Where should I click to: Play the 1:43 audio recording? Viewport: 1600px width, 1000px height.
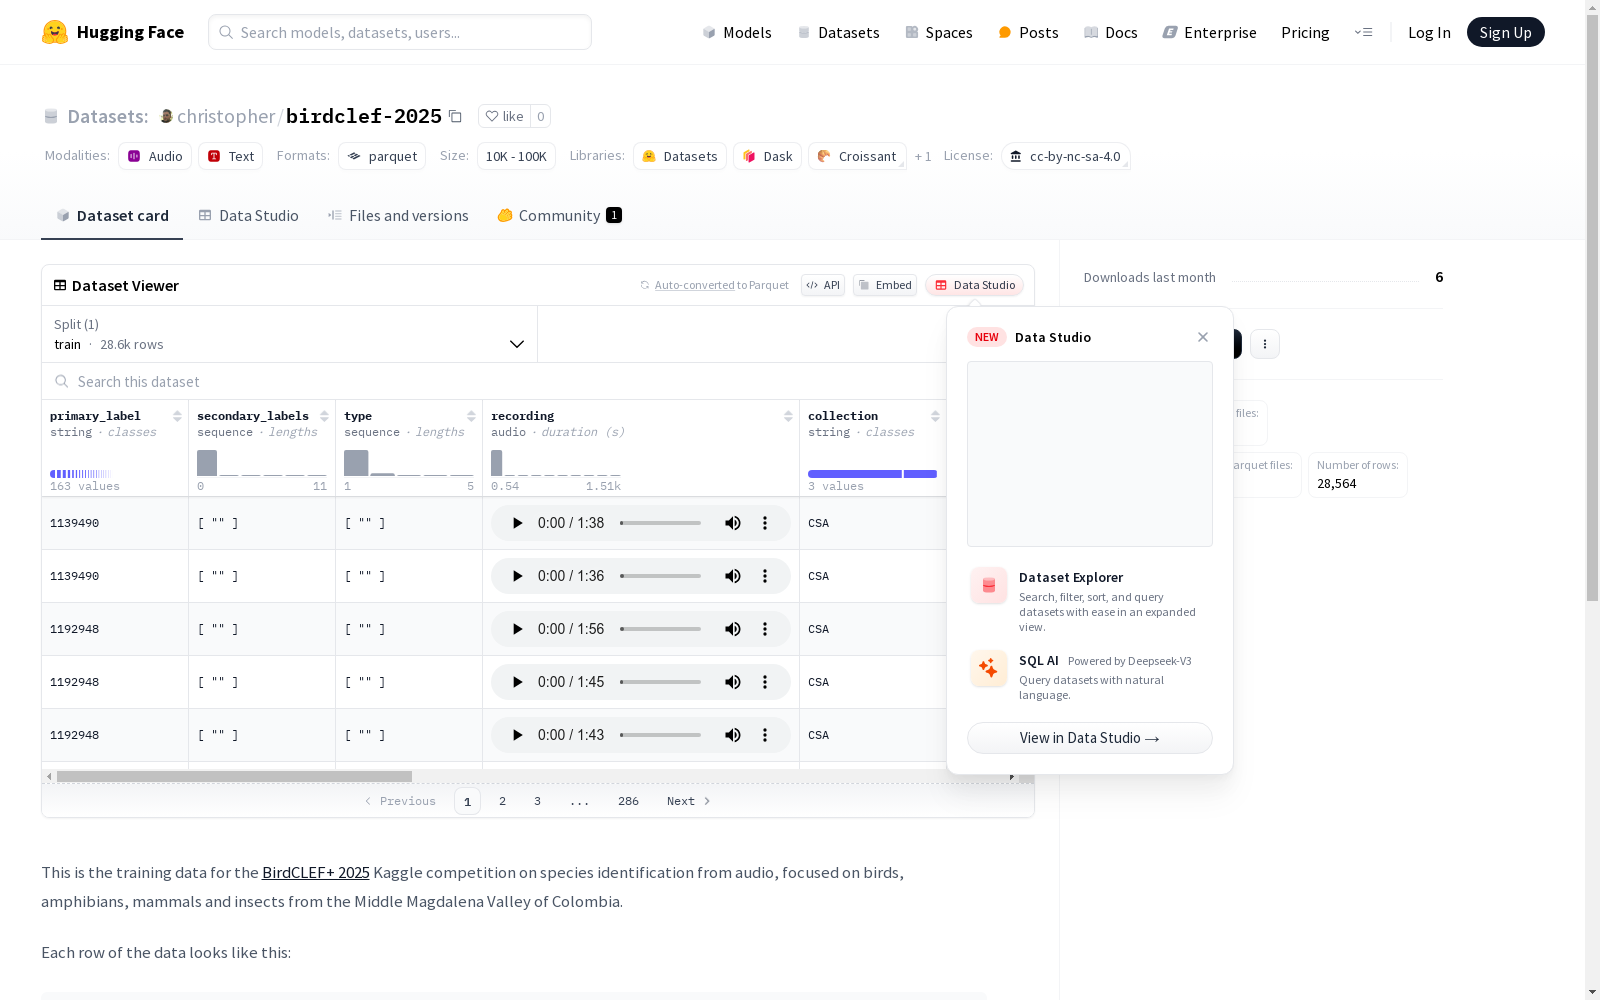click(x=517, y=735)
